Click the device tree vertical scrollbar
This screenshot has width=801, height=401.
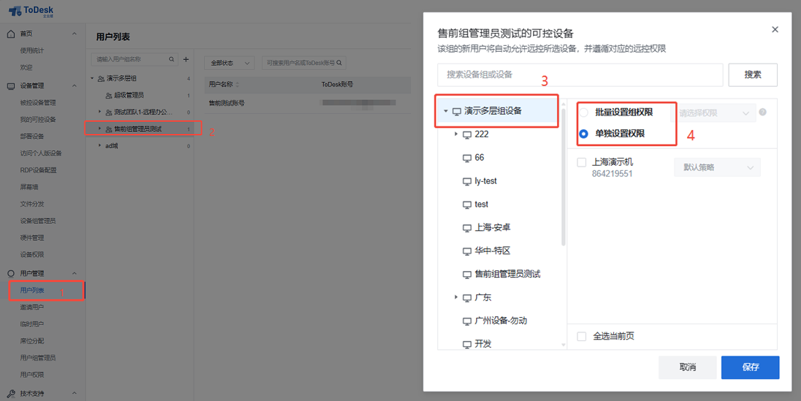(563, 176)
